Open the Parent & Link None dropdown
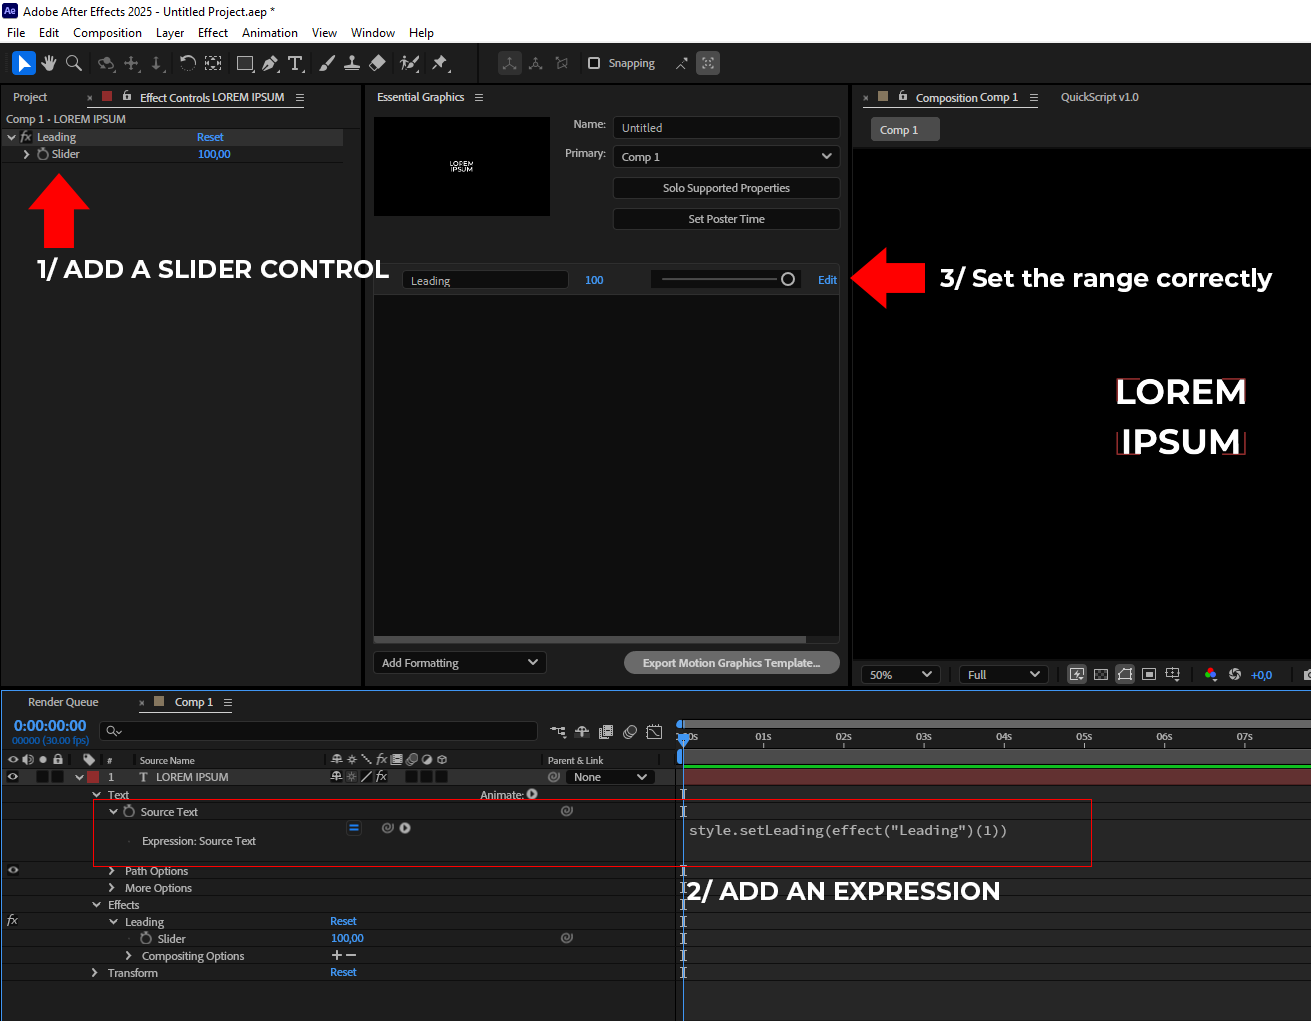The image size is (1311, 1021). [609, 777]
